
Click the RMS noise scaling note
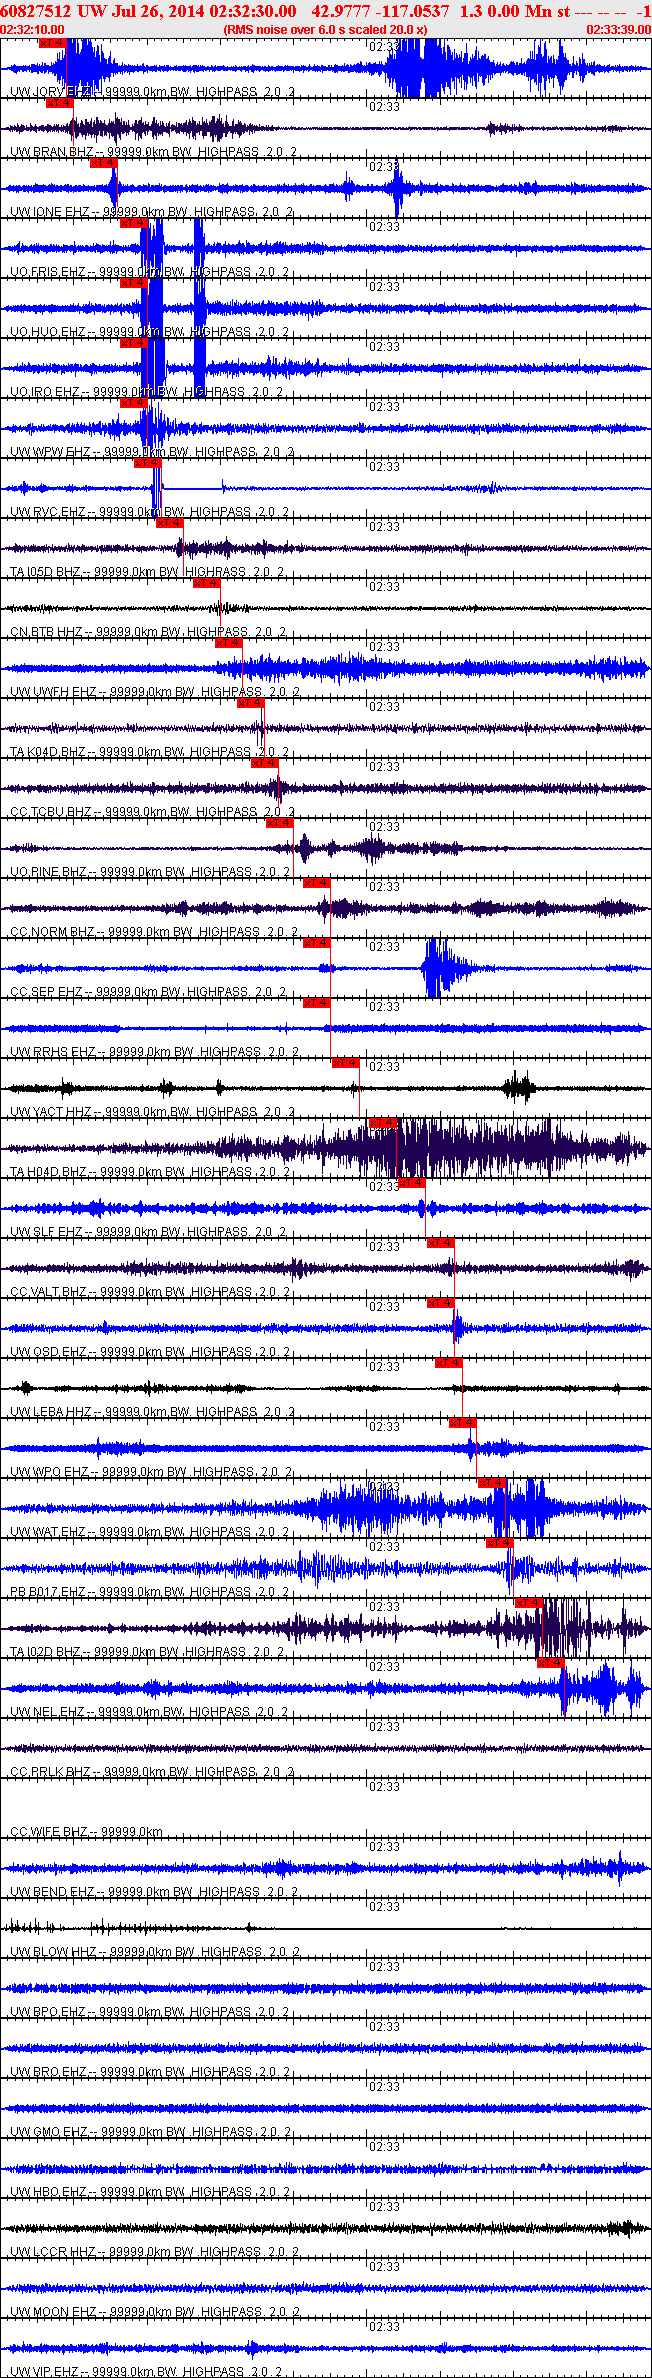tap(325, 30)
